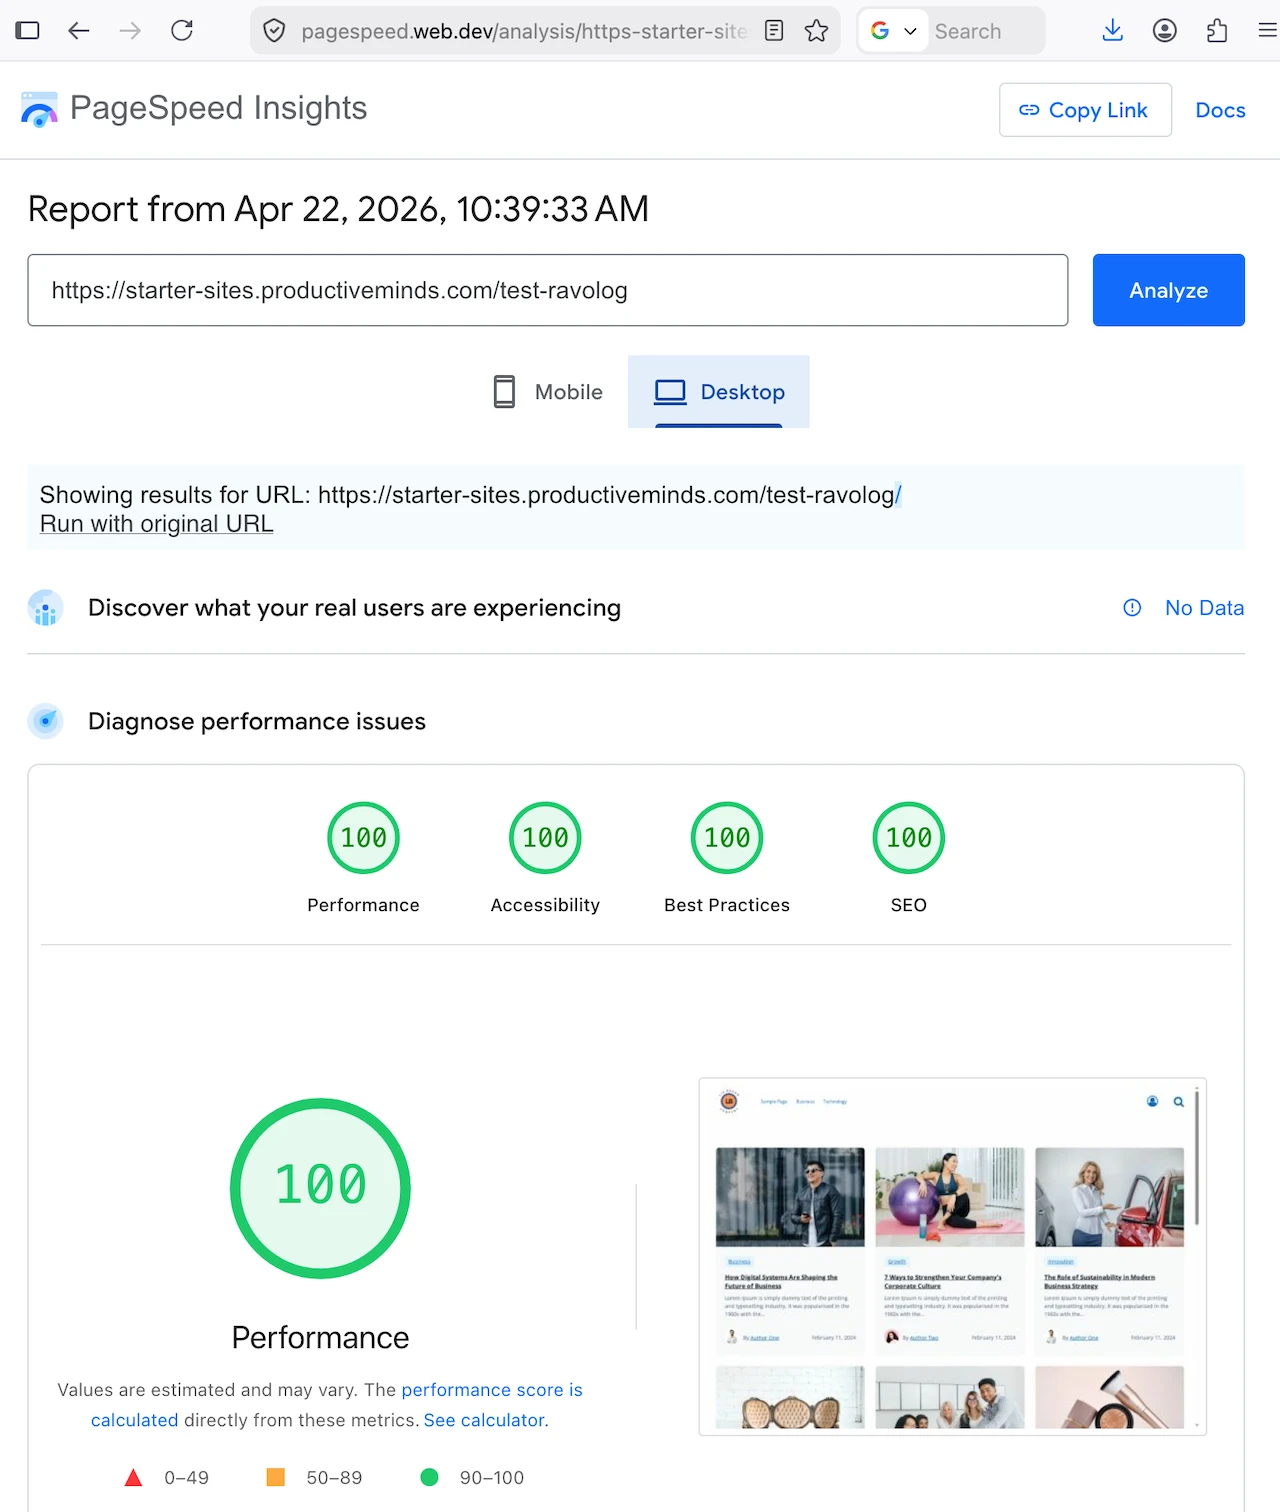Select the Desktop tab
The width and height of the screenshot is (1280, 1512).
[719, 392]
